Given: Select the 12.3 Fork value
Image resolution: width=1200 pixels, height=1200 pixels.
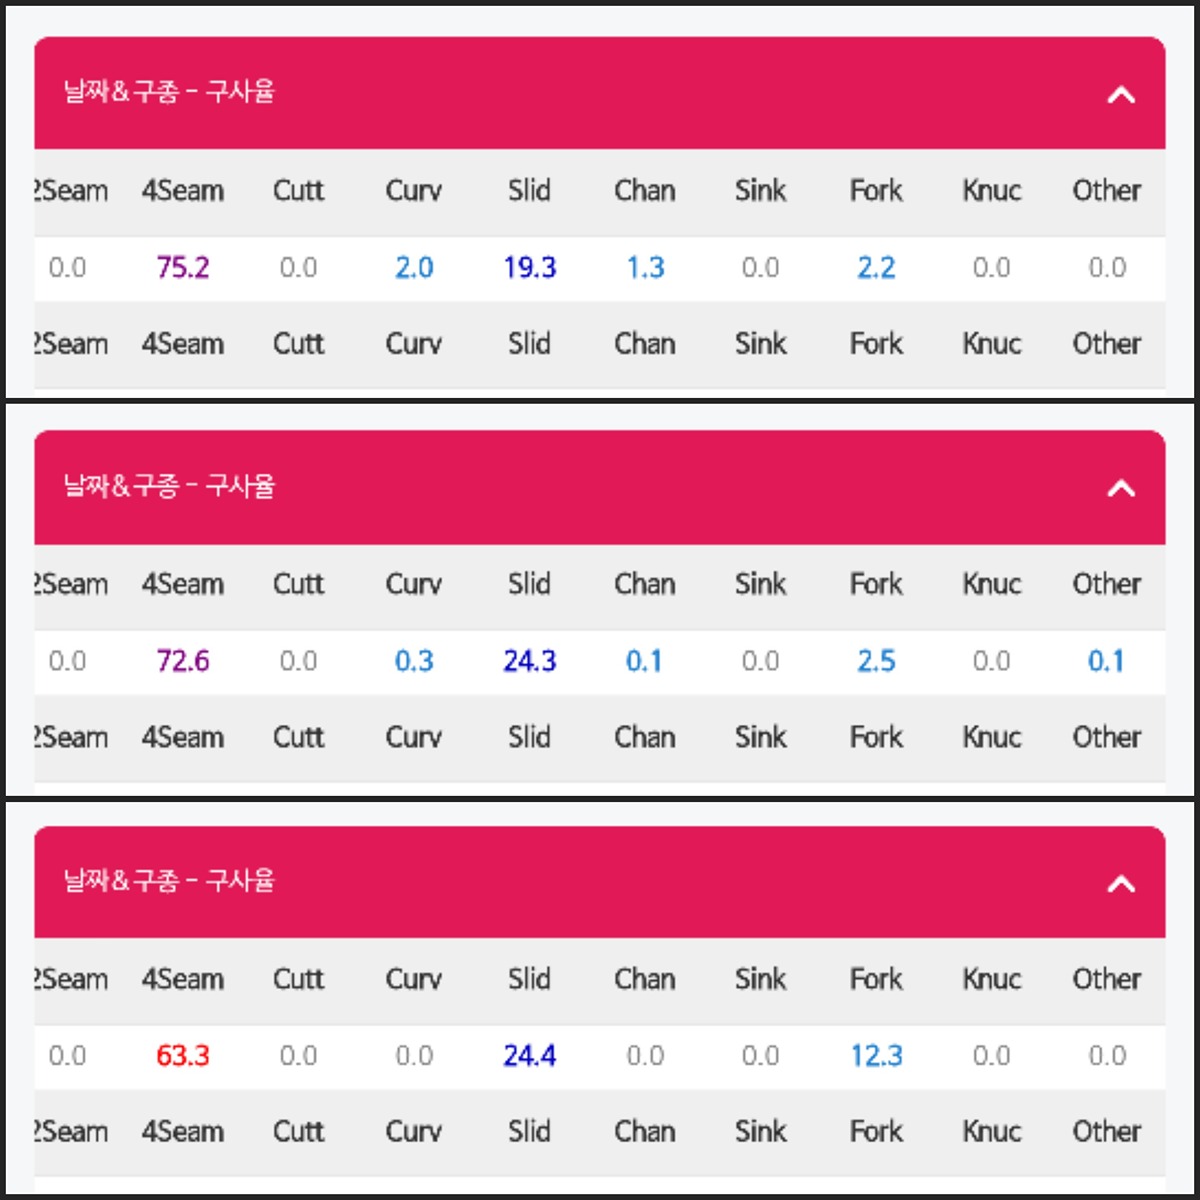Looking at the screenshot, I should [x=877, y=1056].
